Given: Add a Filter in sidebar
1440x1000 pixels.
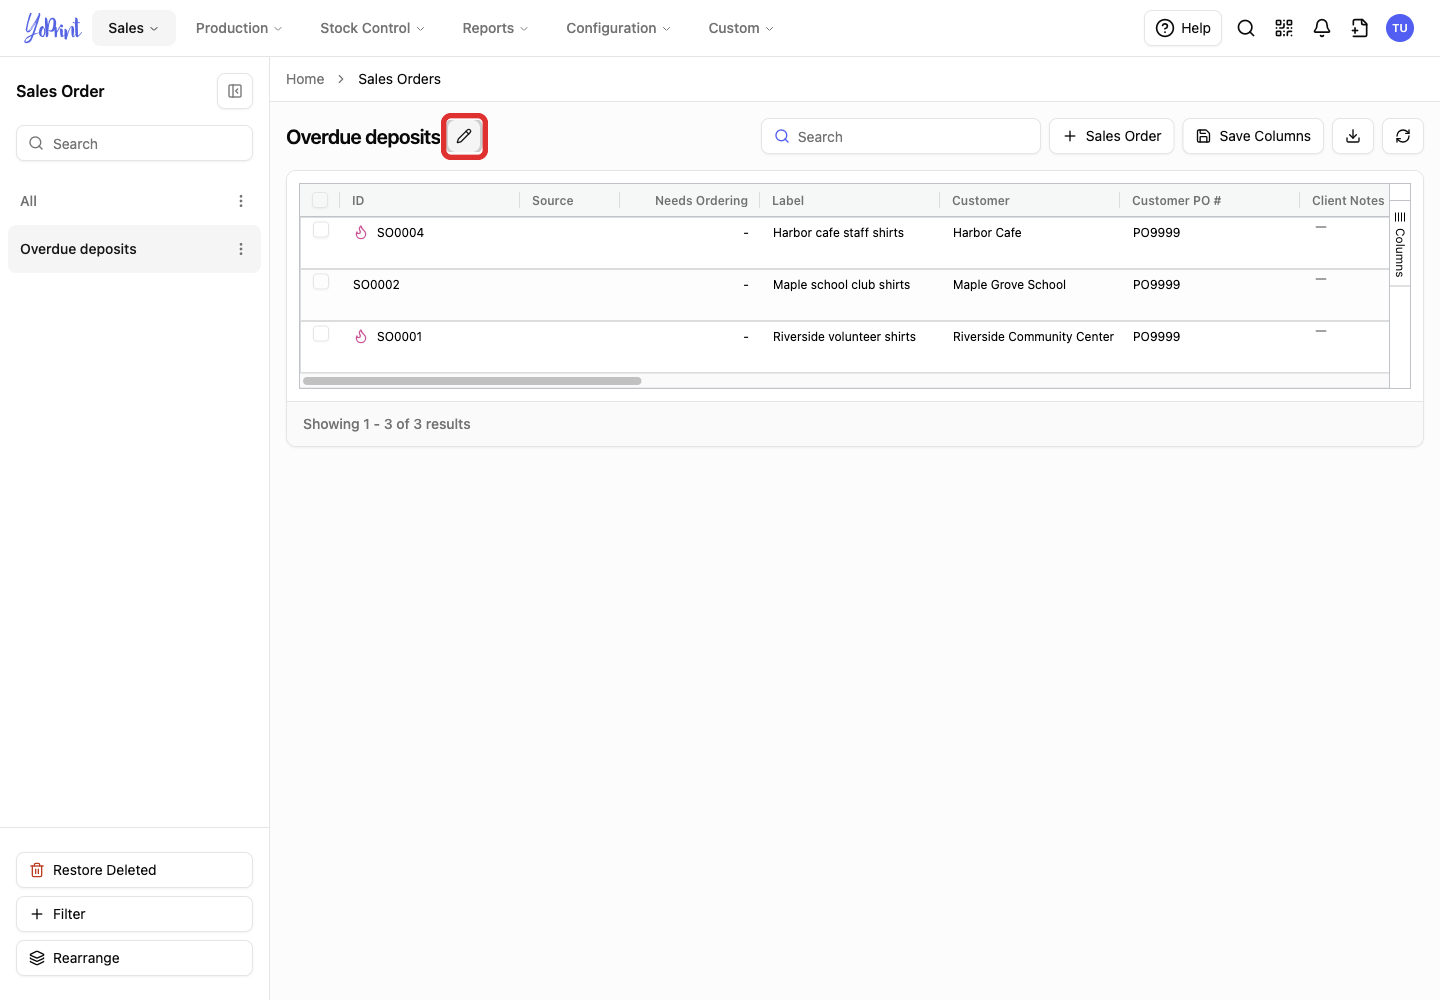Looking at the screenshot, I should coord(134,914).
